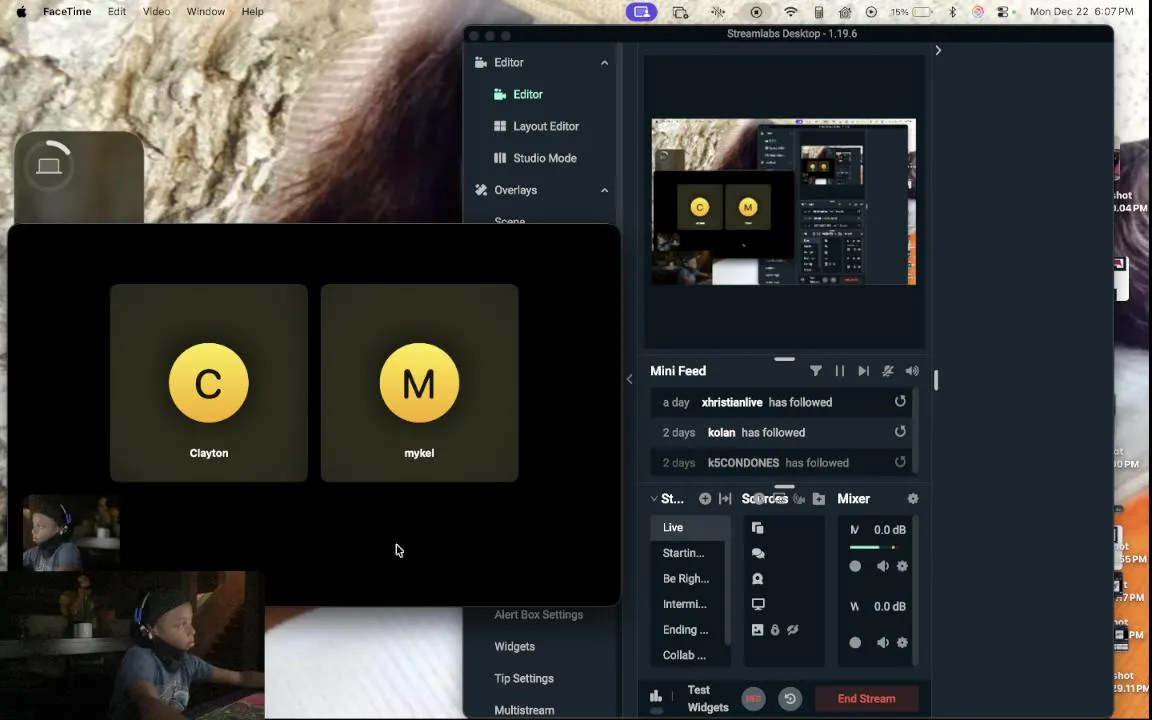
Task: Click the stream preview thumbnail
Action: (x=784, y=202)
